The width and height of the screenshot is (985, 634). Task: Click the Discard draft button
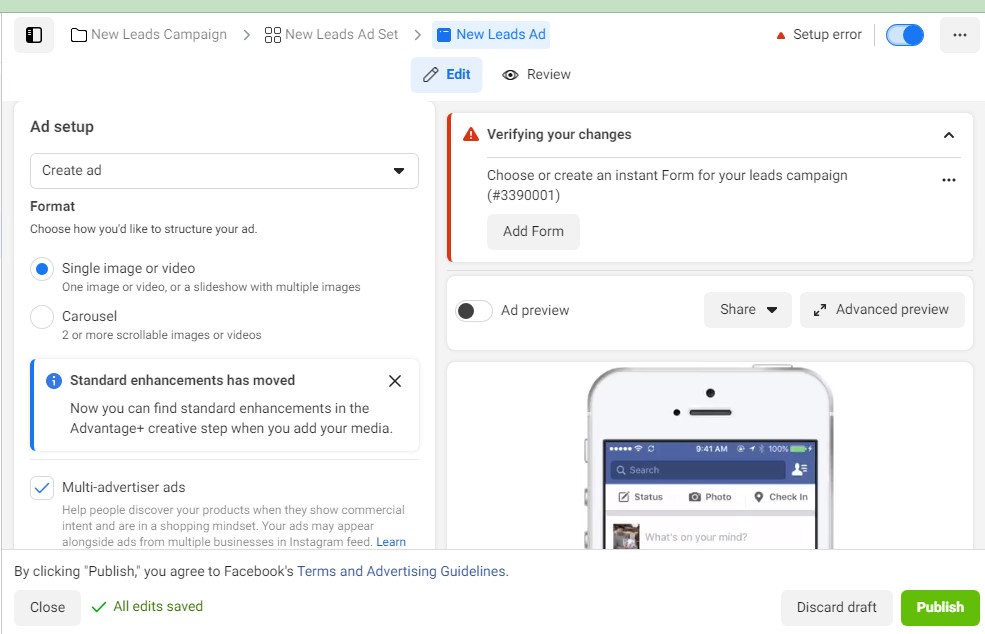pos(836,608)
